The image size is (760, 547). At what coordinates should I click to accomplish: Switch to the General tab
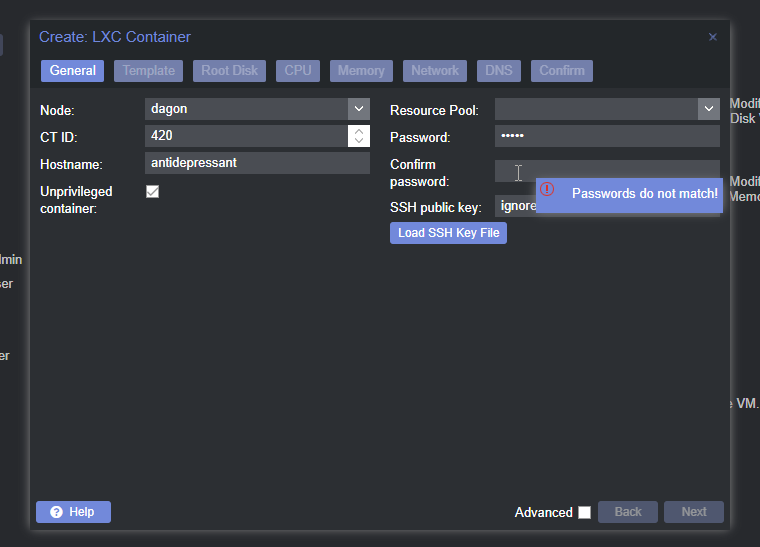click(x=73, y=71)
